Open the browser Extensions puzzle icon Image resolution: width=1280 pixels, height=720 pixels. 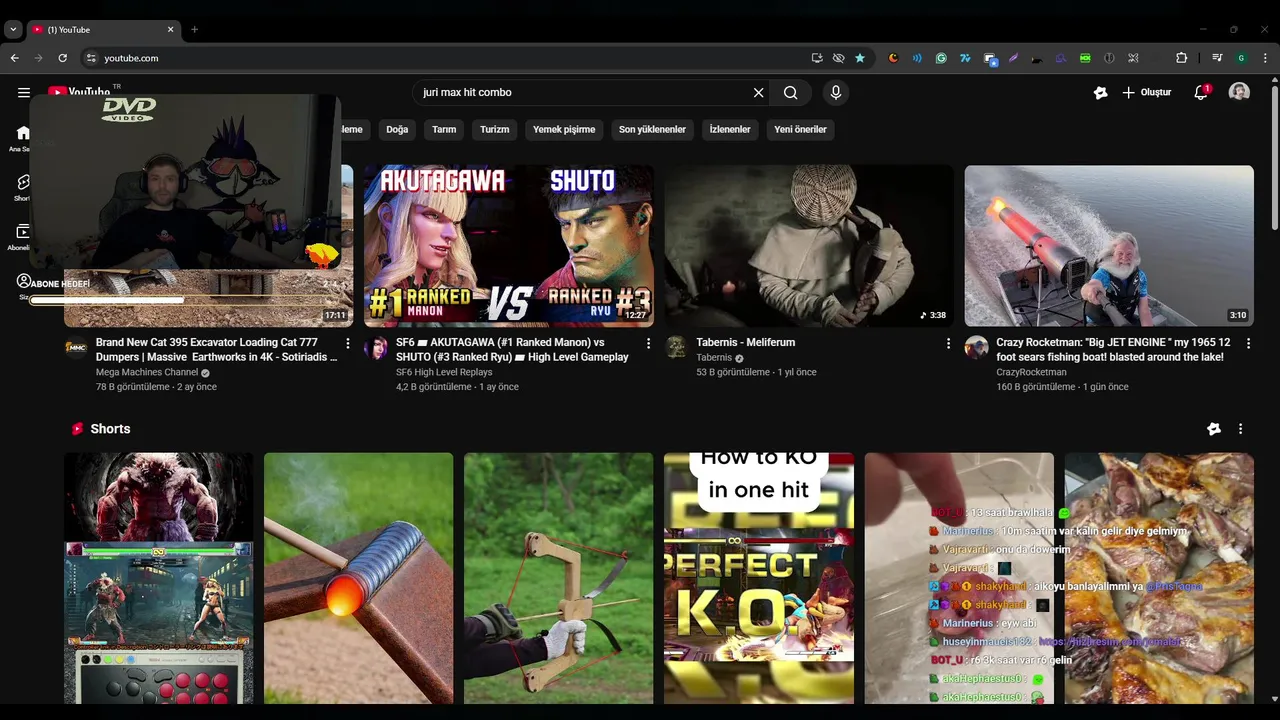[1181, 58]
